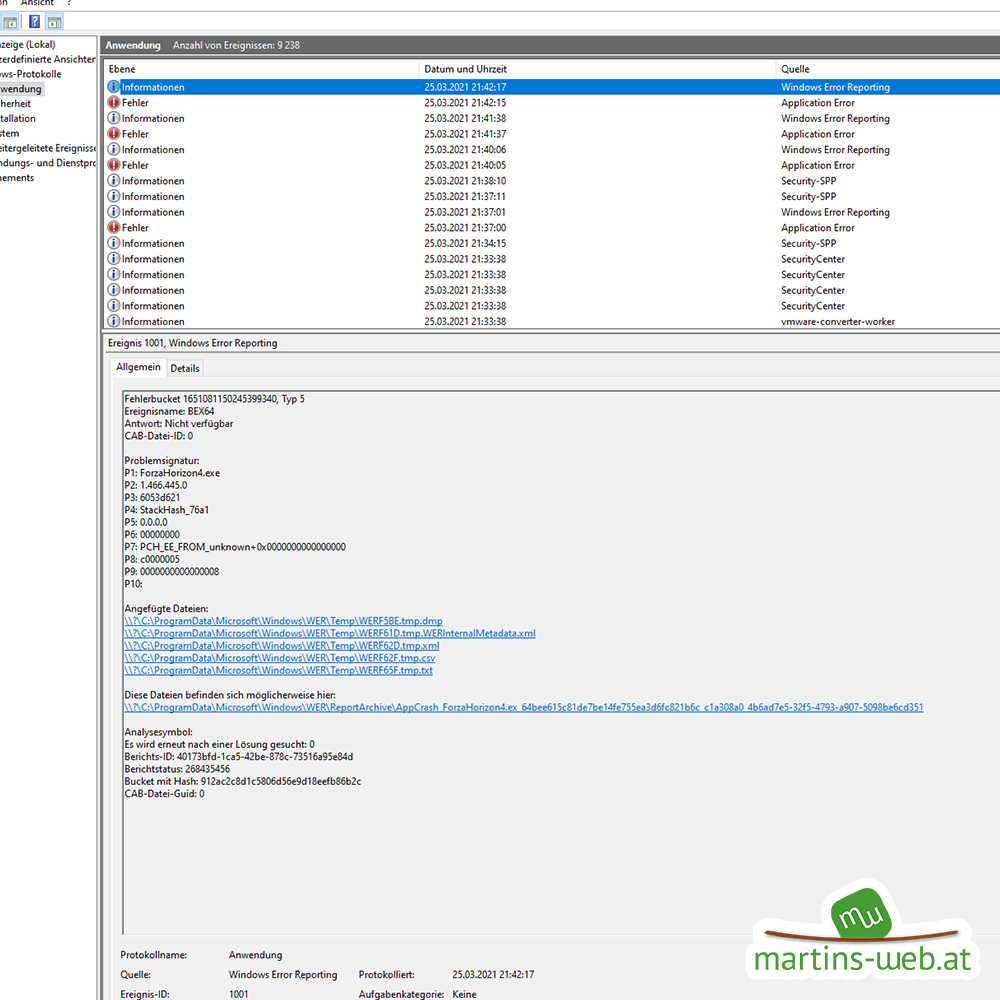Click the Ereignis-ID value 1001 in the footer
This screenshot has width=1000, height=1000.
click(x=239, y=994)
